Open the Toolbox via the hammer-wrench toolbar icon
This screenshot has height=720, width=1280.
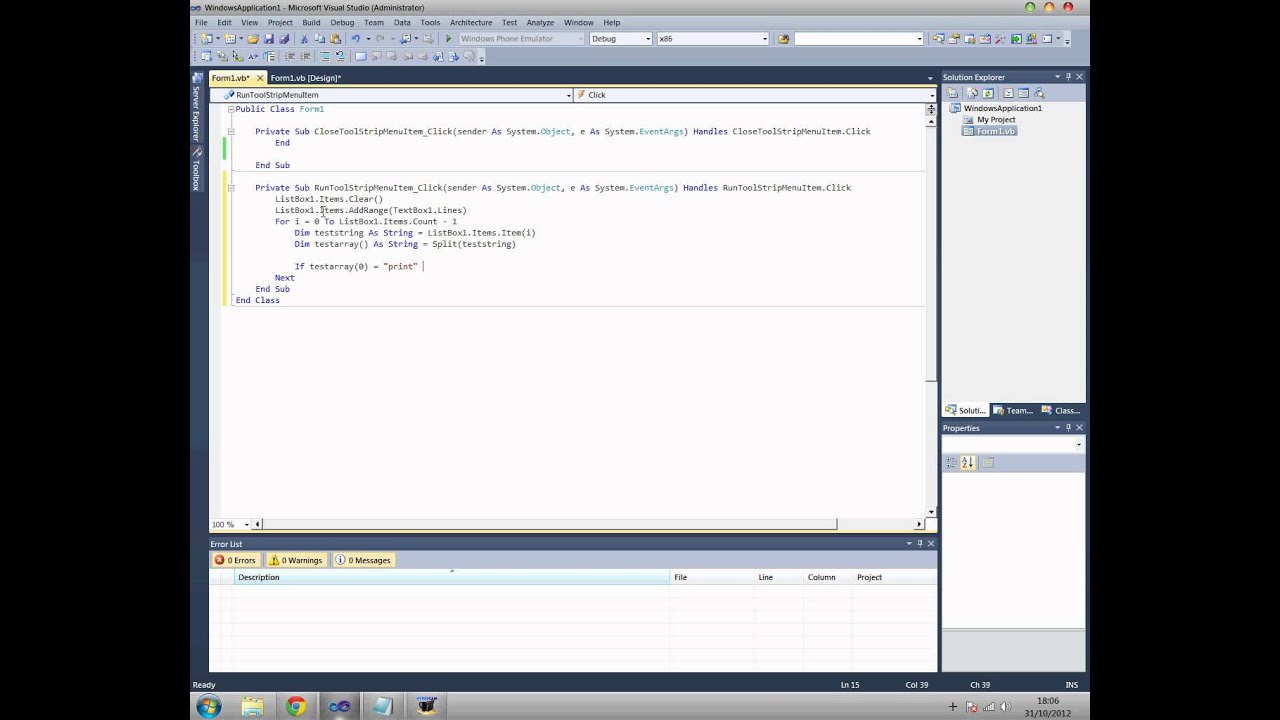(1000, 39)
